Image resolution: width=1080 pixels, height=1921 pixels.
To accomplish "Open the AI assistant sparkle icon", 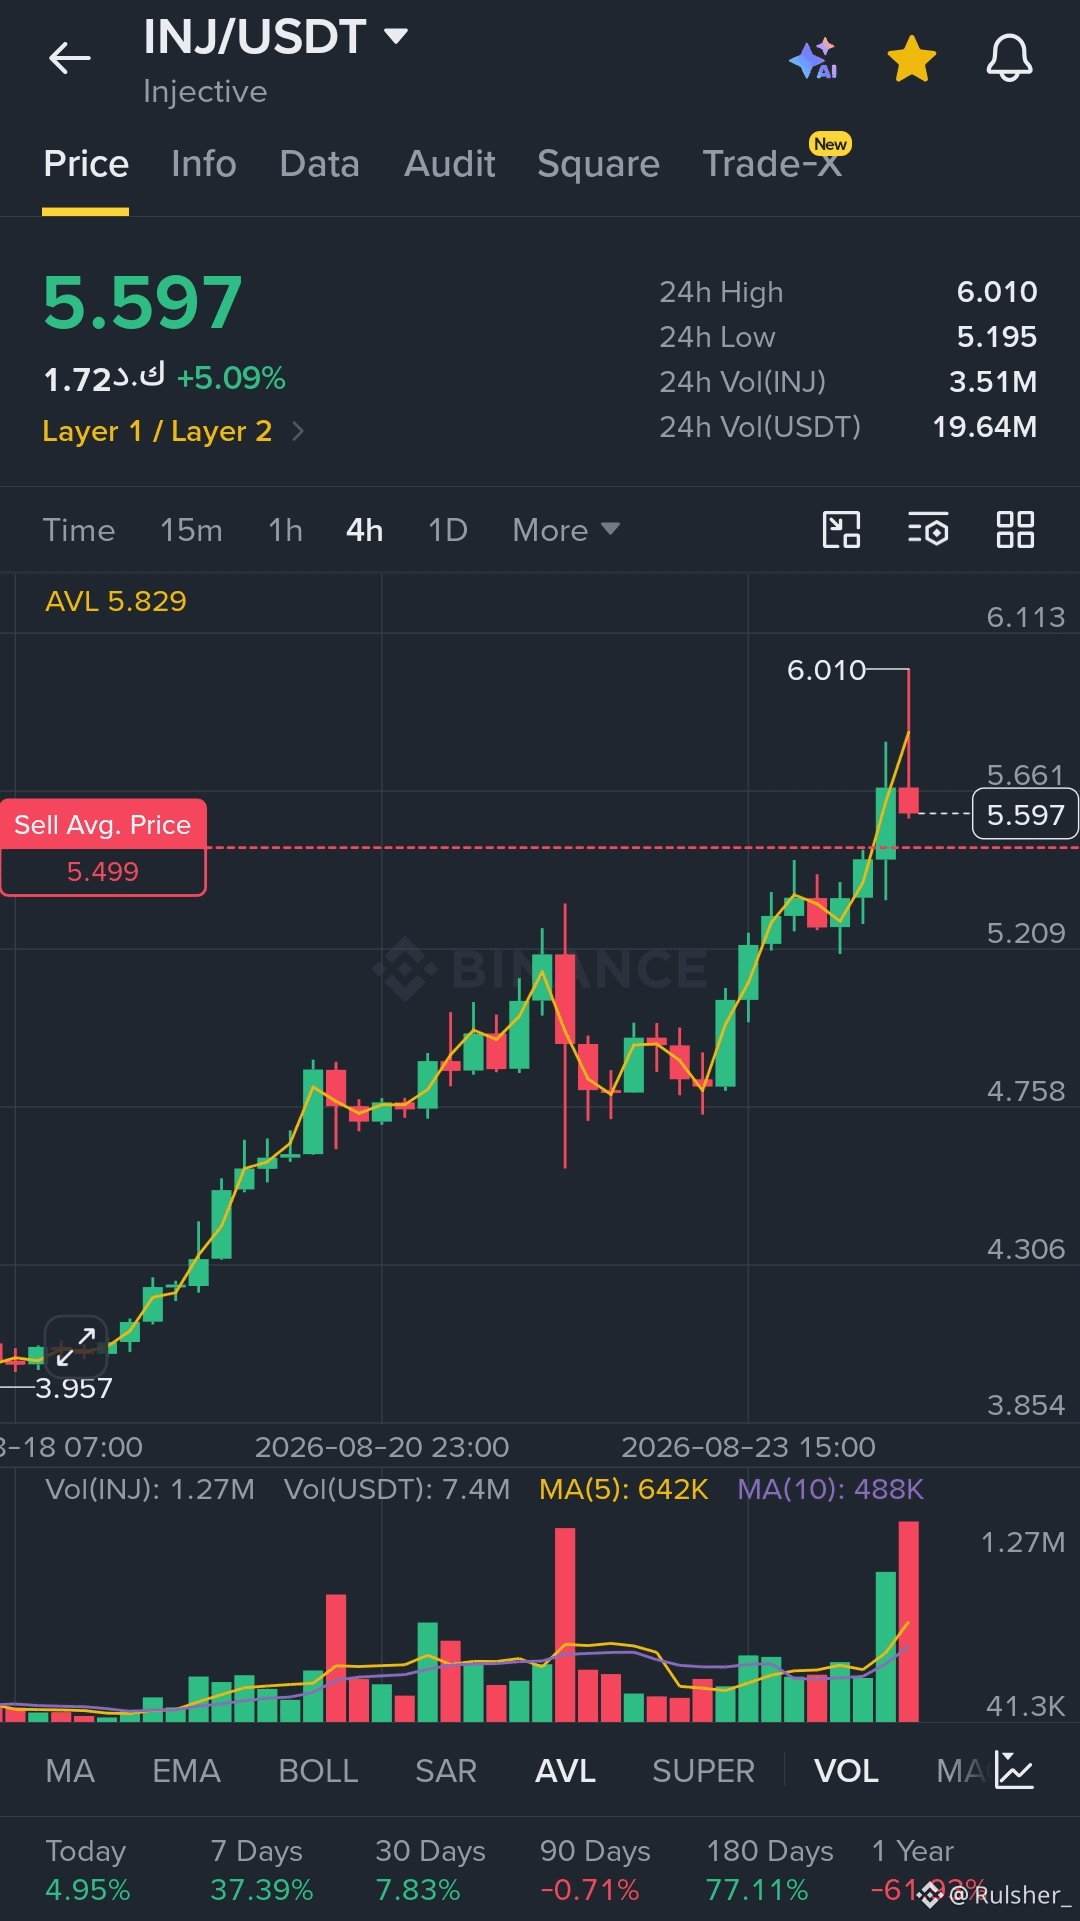I will pyautogui.click(x=813, y=59).
